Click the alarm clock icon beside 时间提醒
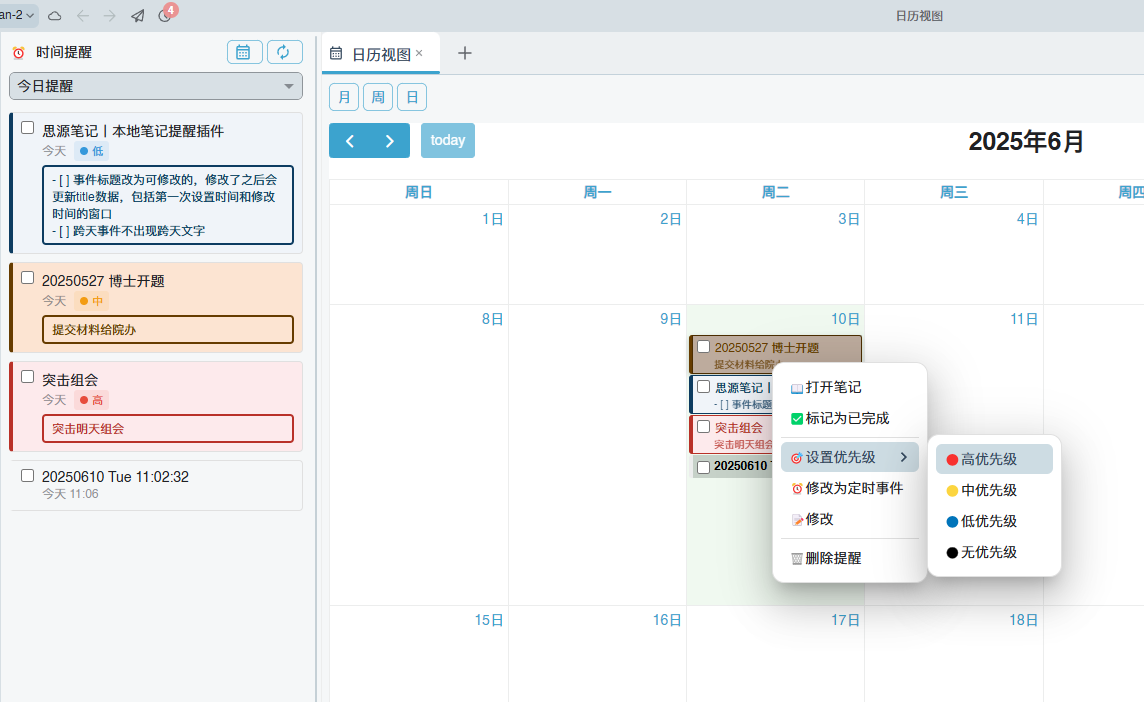This screenshot has width=1144, height=702. coord(19,53)
